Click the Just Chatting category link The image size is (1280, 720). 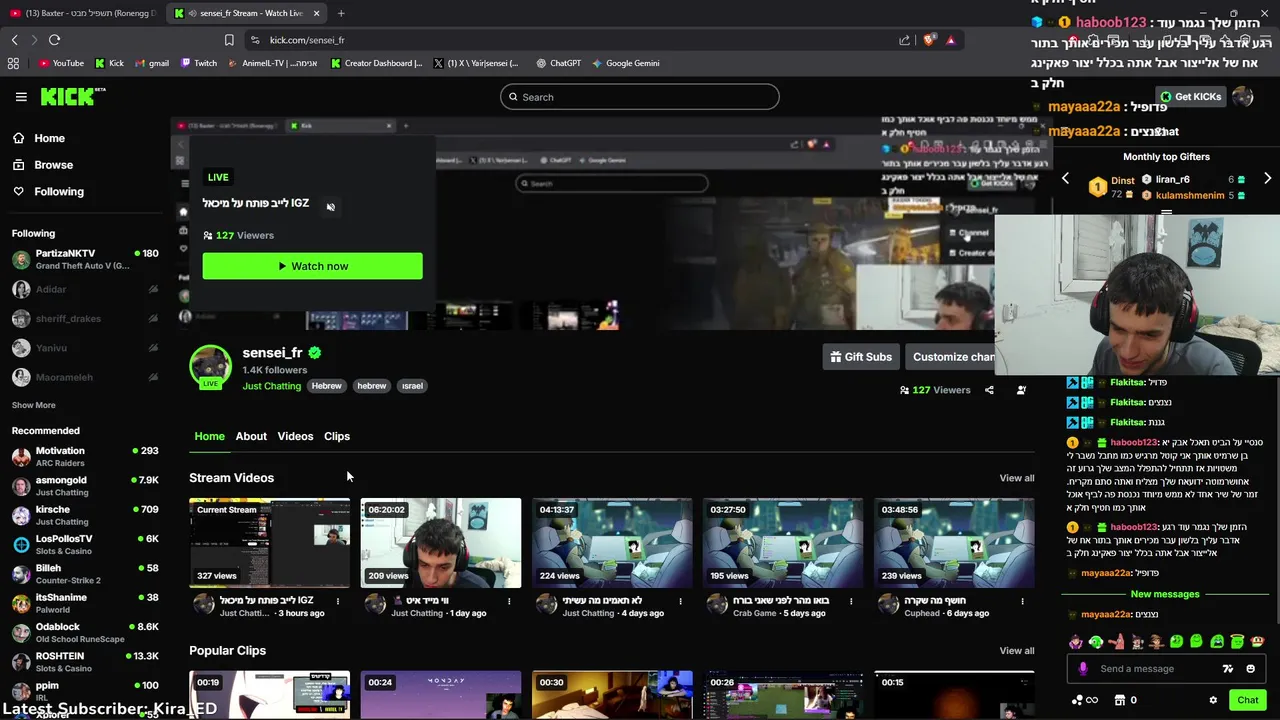(x=271, y=386)
